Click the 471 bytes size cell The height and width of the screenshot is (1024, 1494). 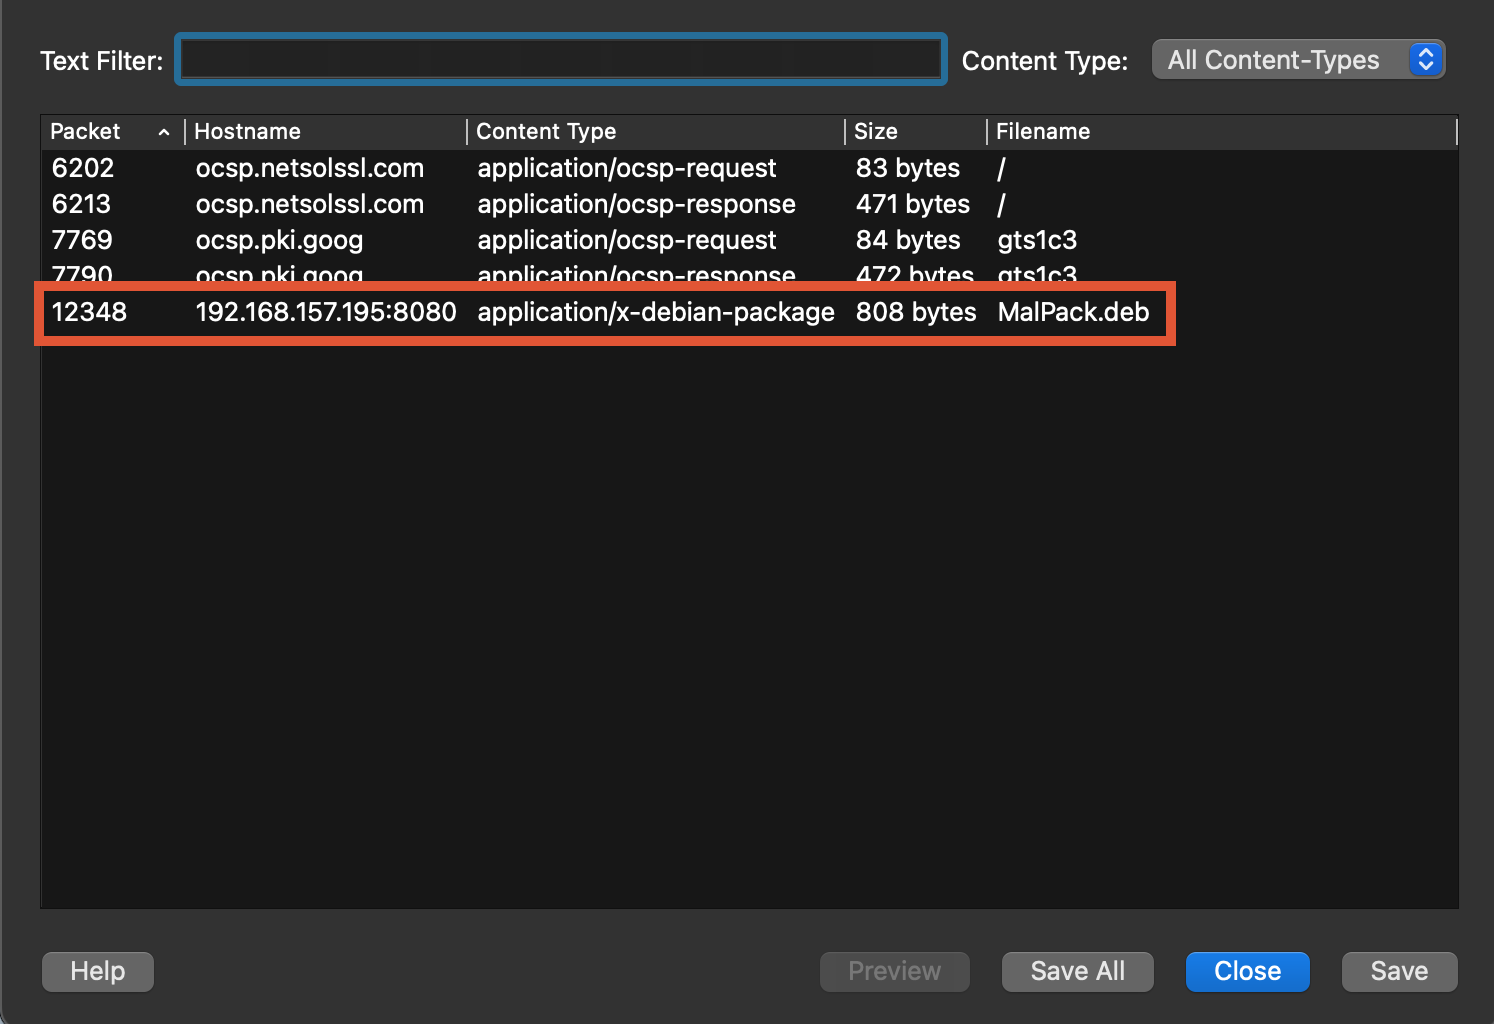click(x=913, y=204)
